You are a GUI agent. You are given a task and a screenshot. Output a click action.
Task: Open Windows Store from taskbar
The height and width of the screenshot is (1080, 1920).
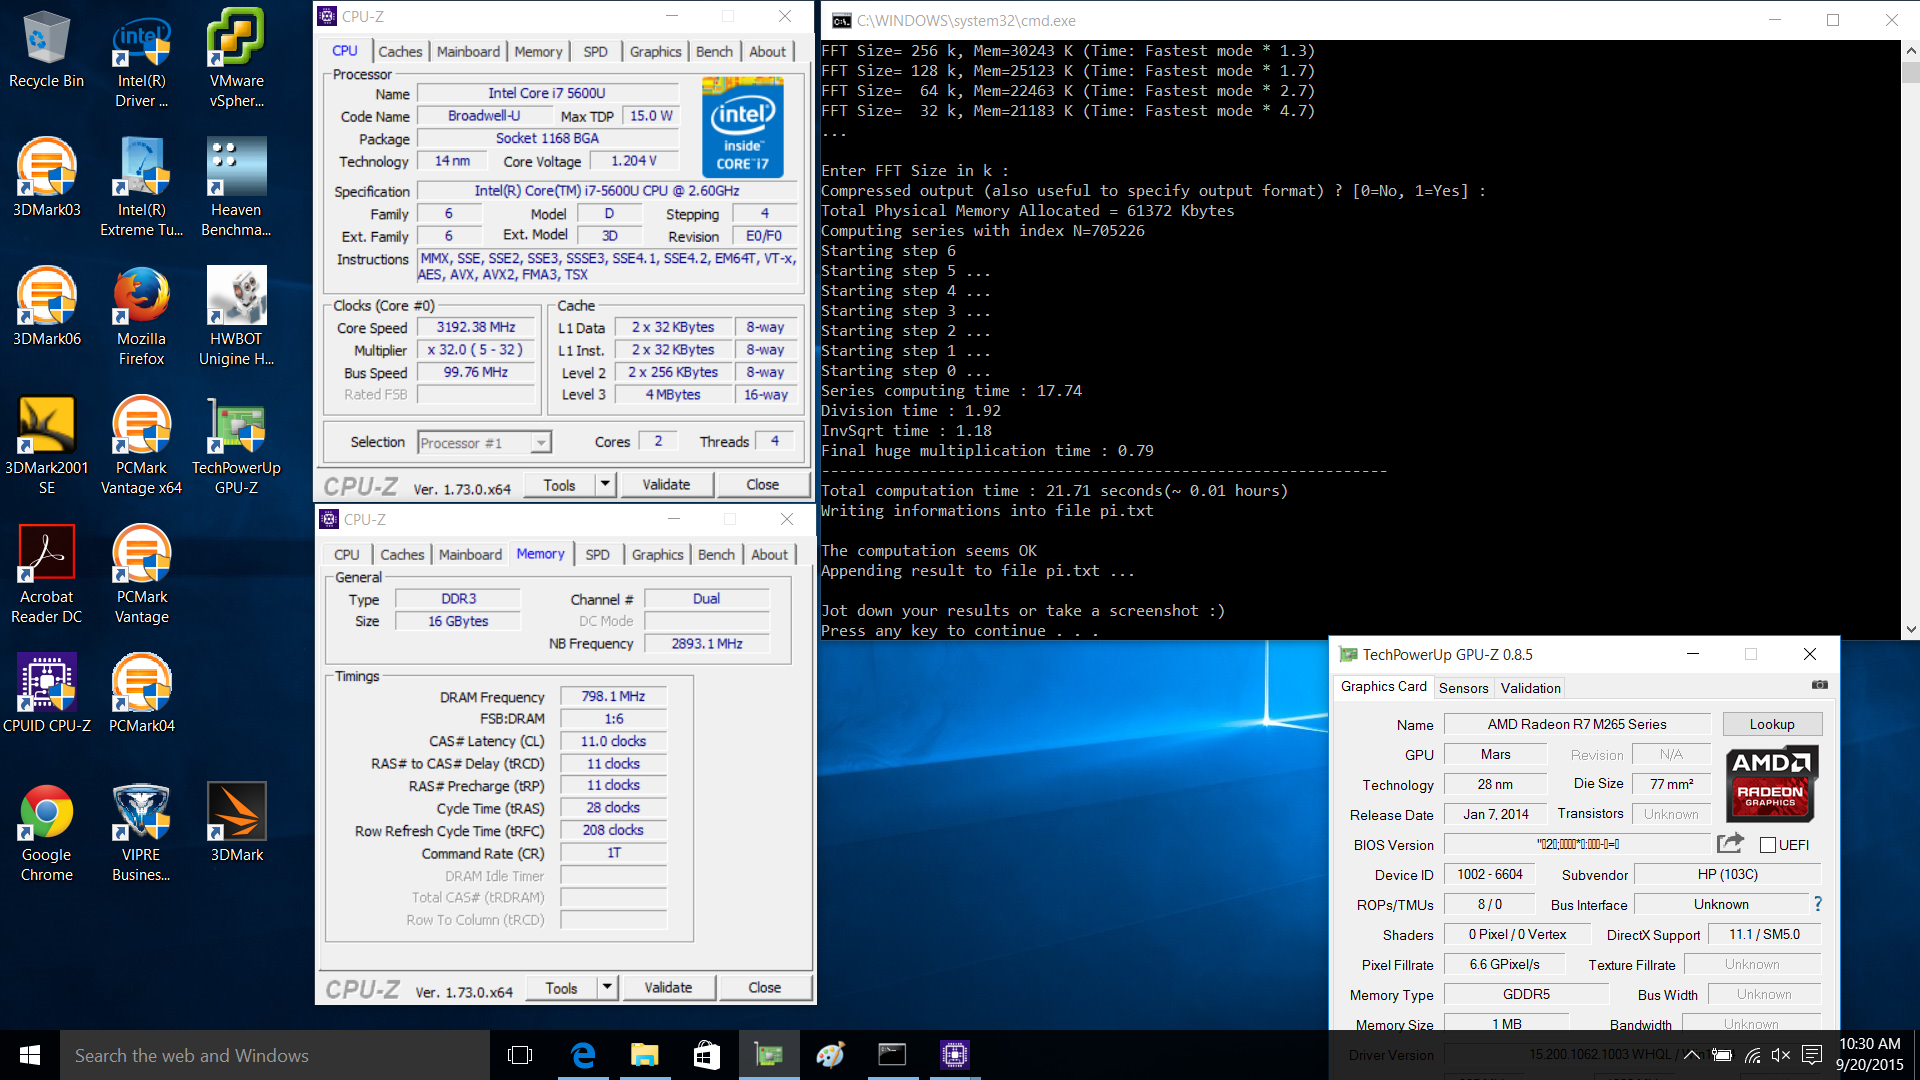(707, 1055)
